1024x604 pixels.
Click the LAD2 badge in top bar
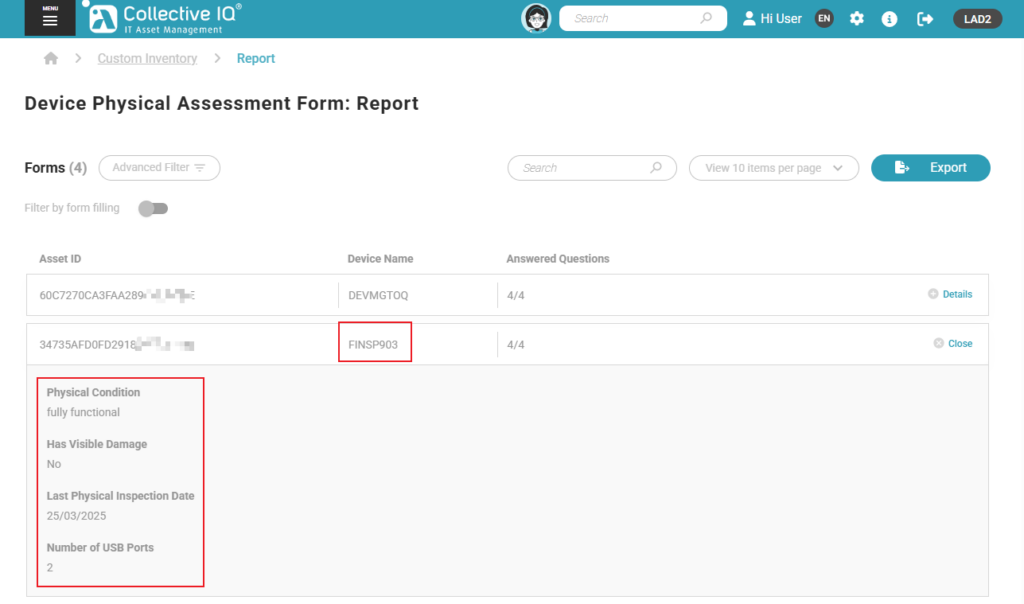pyautogui.click(x=977, y=18)
